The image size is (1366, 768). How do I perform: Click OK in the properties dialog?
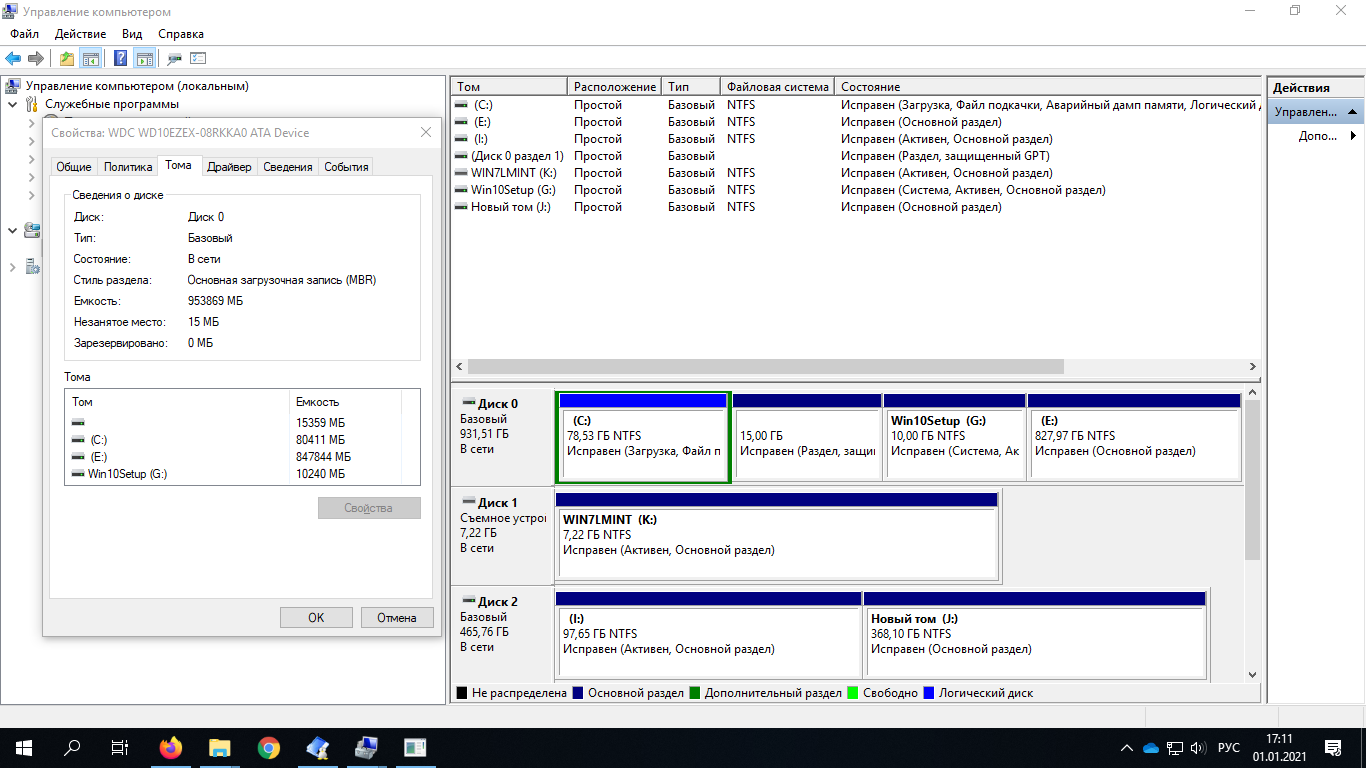[316, 618]
